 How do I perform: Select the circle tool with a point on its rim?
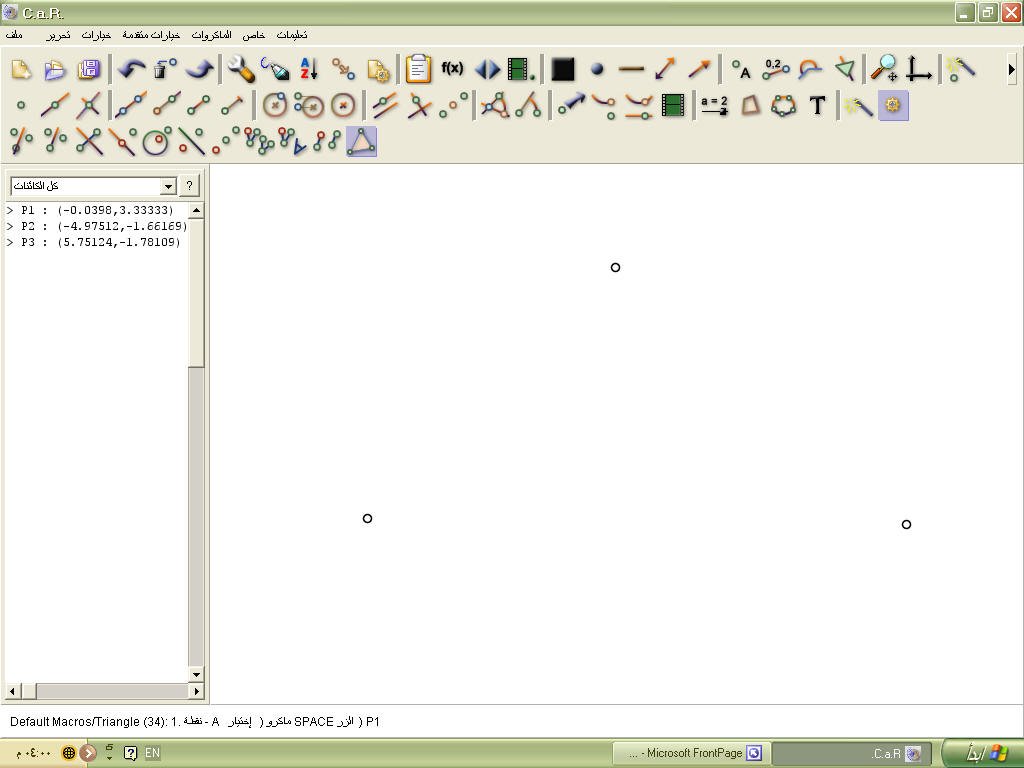point(275,105)
